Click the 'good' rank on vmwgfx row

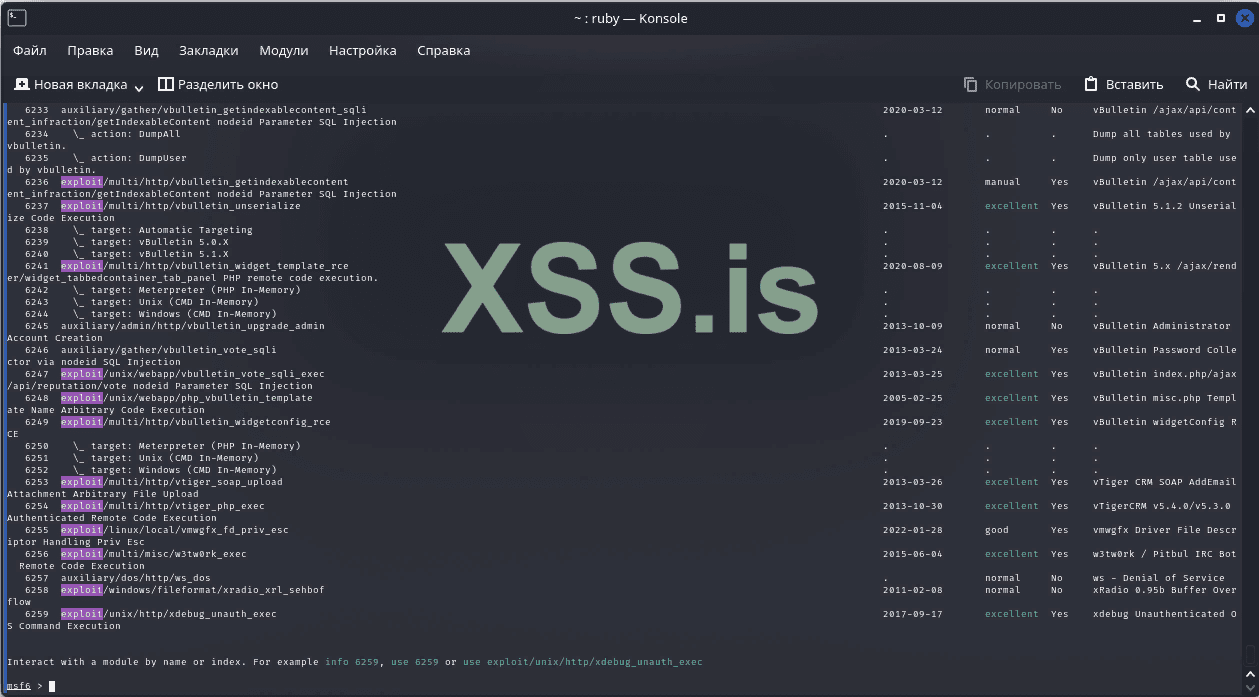tap(997, 530)
